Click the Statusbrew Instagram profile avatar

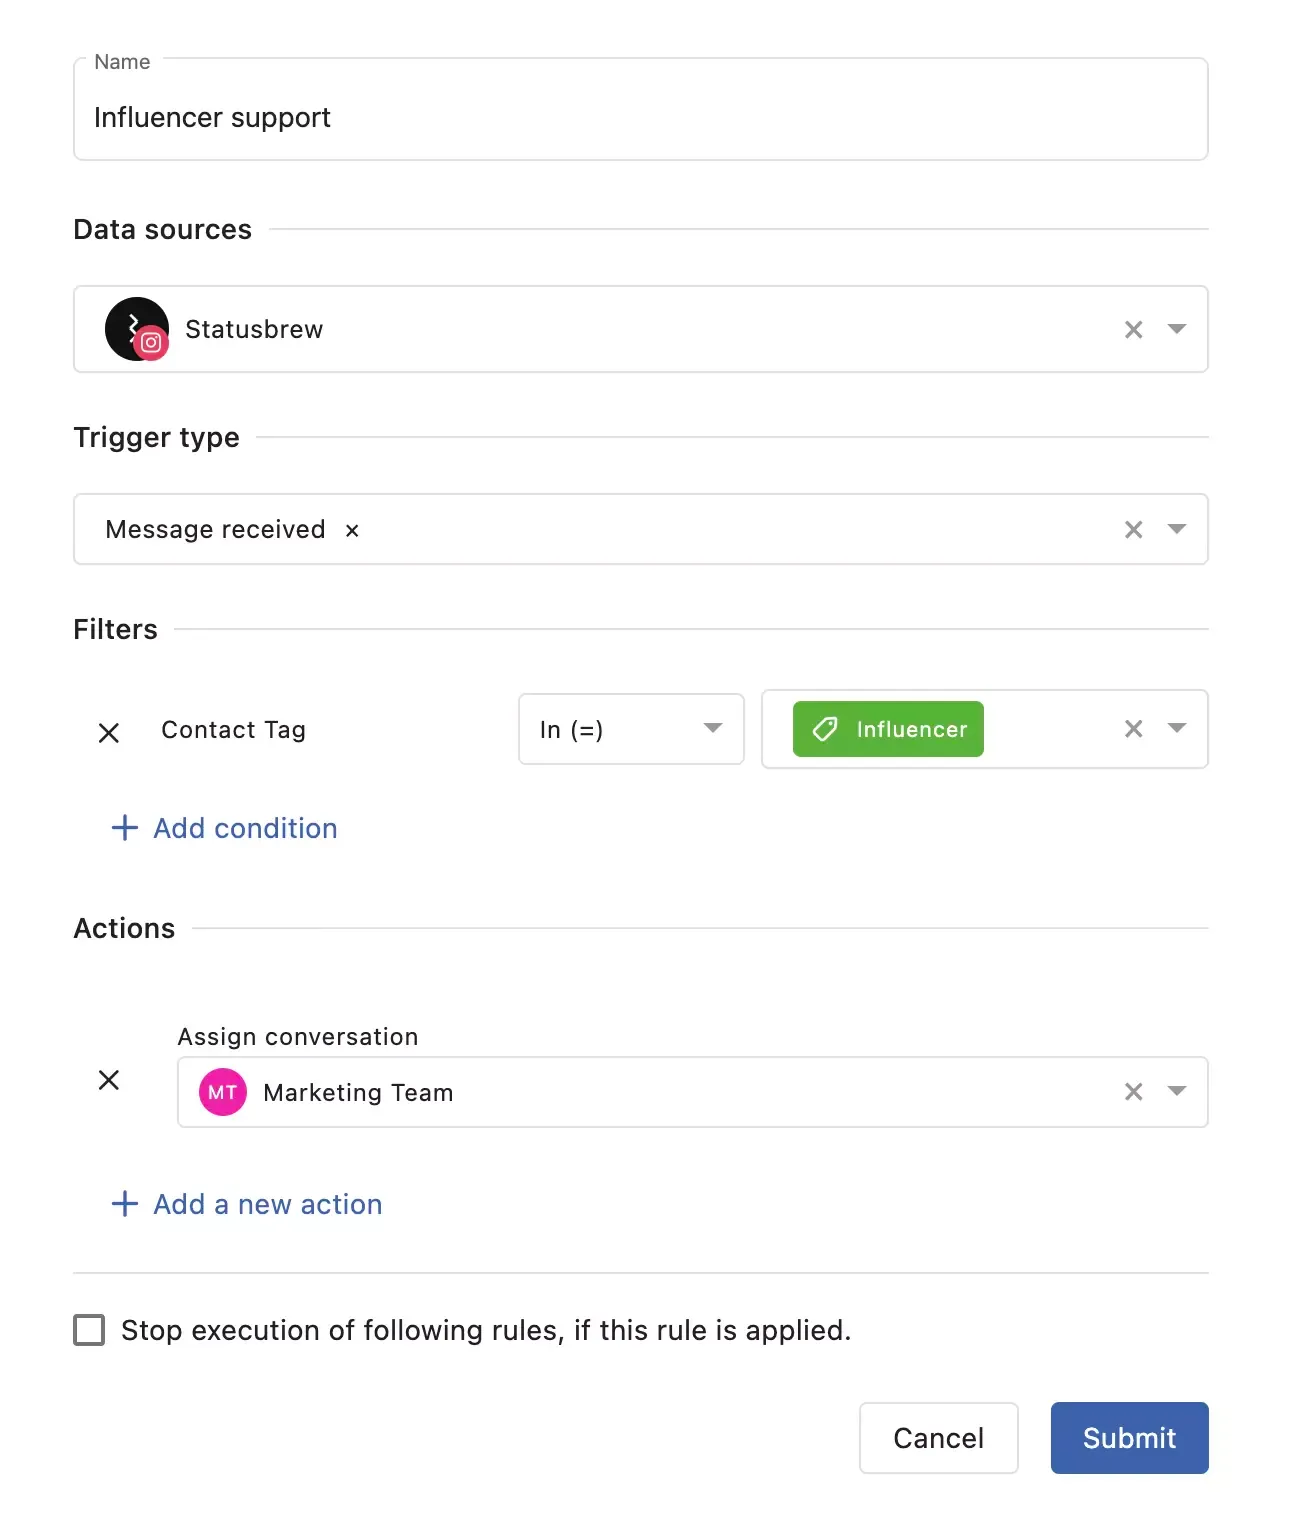pos(137,329)
